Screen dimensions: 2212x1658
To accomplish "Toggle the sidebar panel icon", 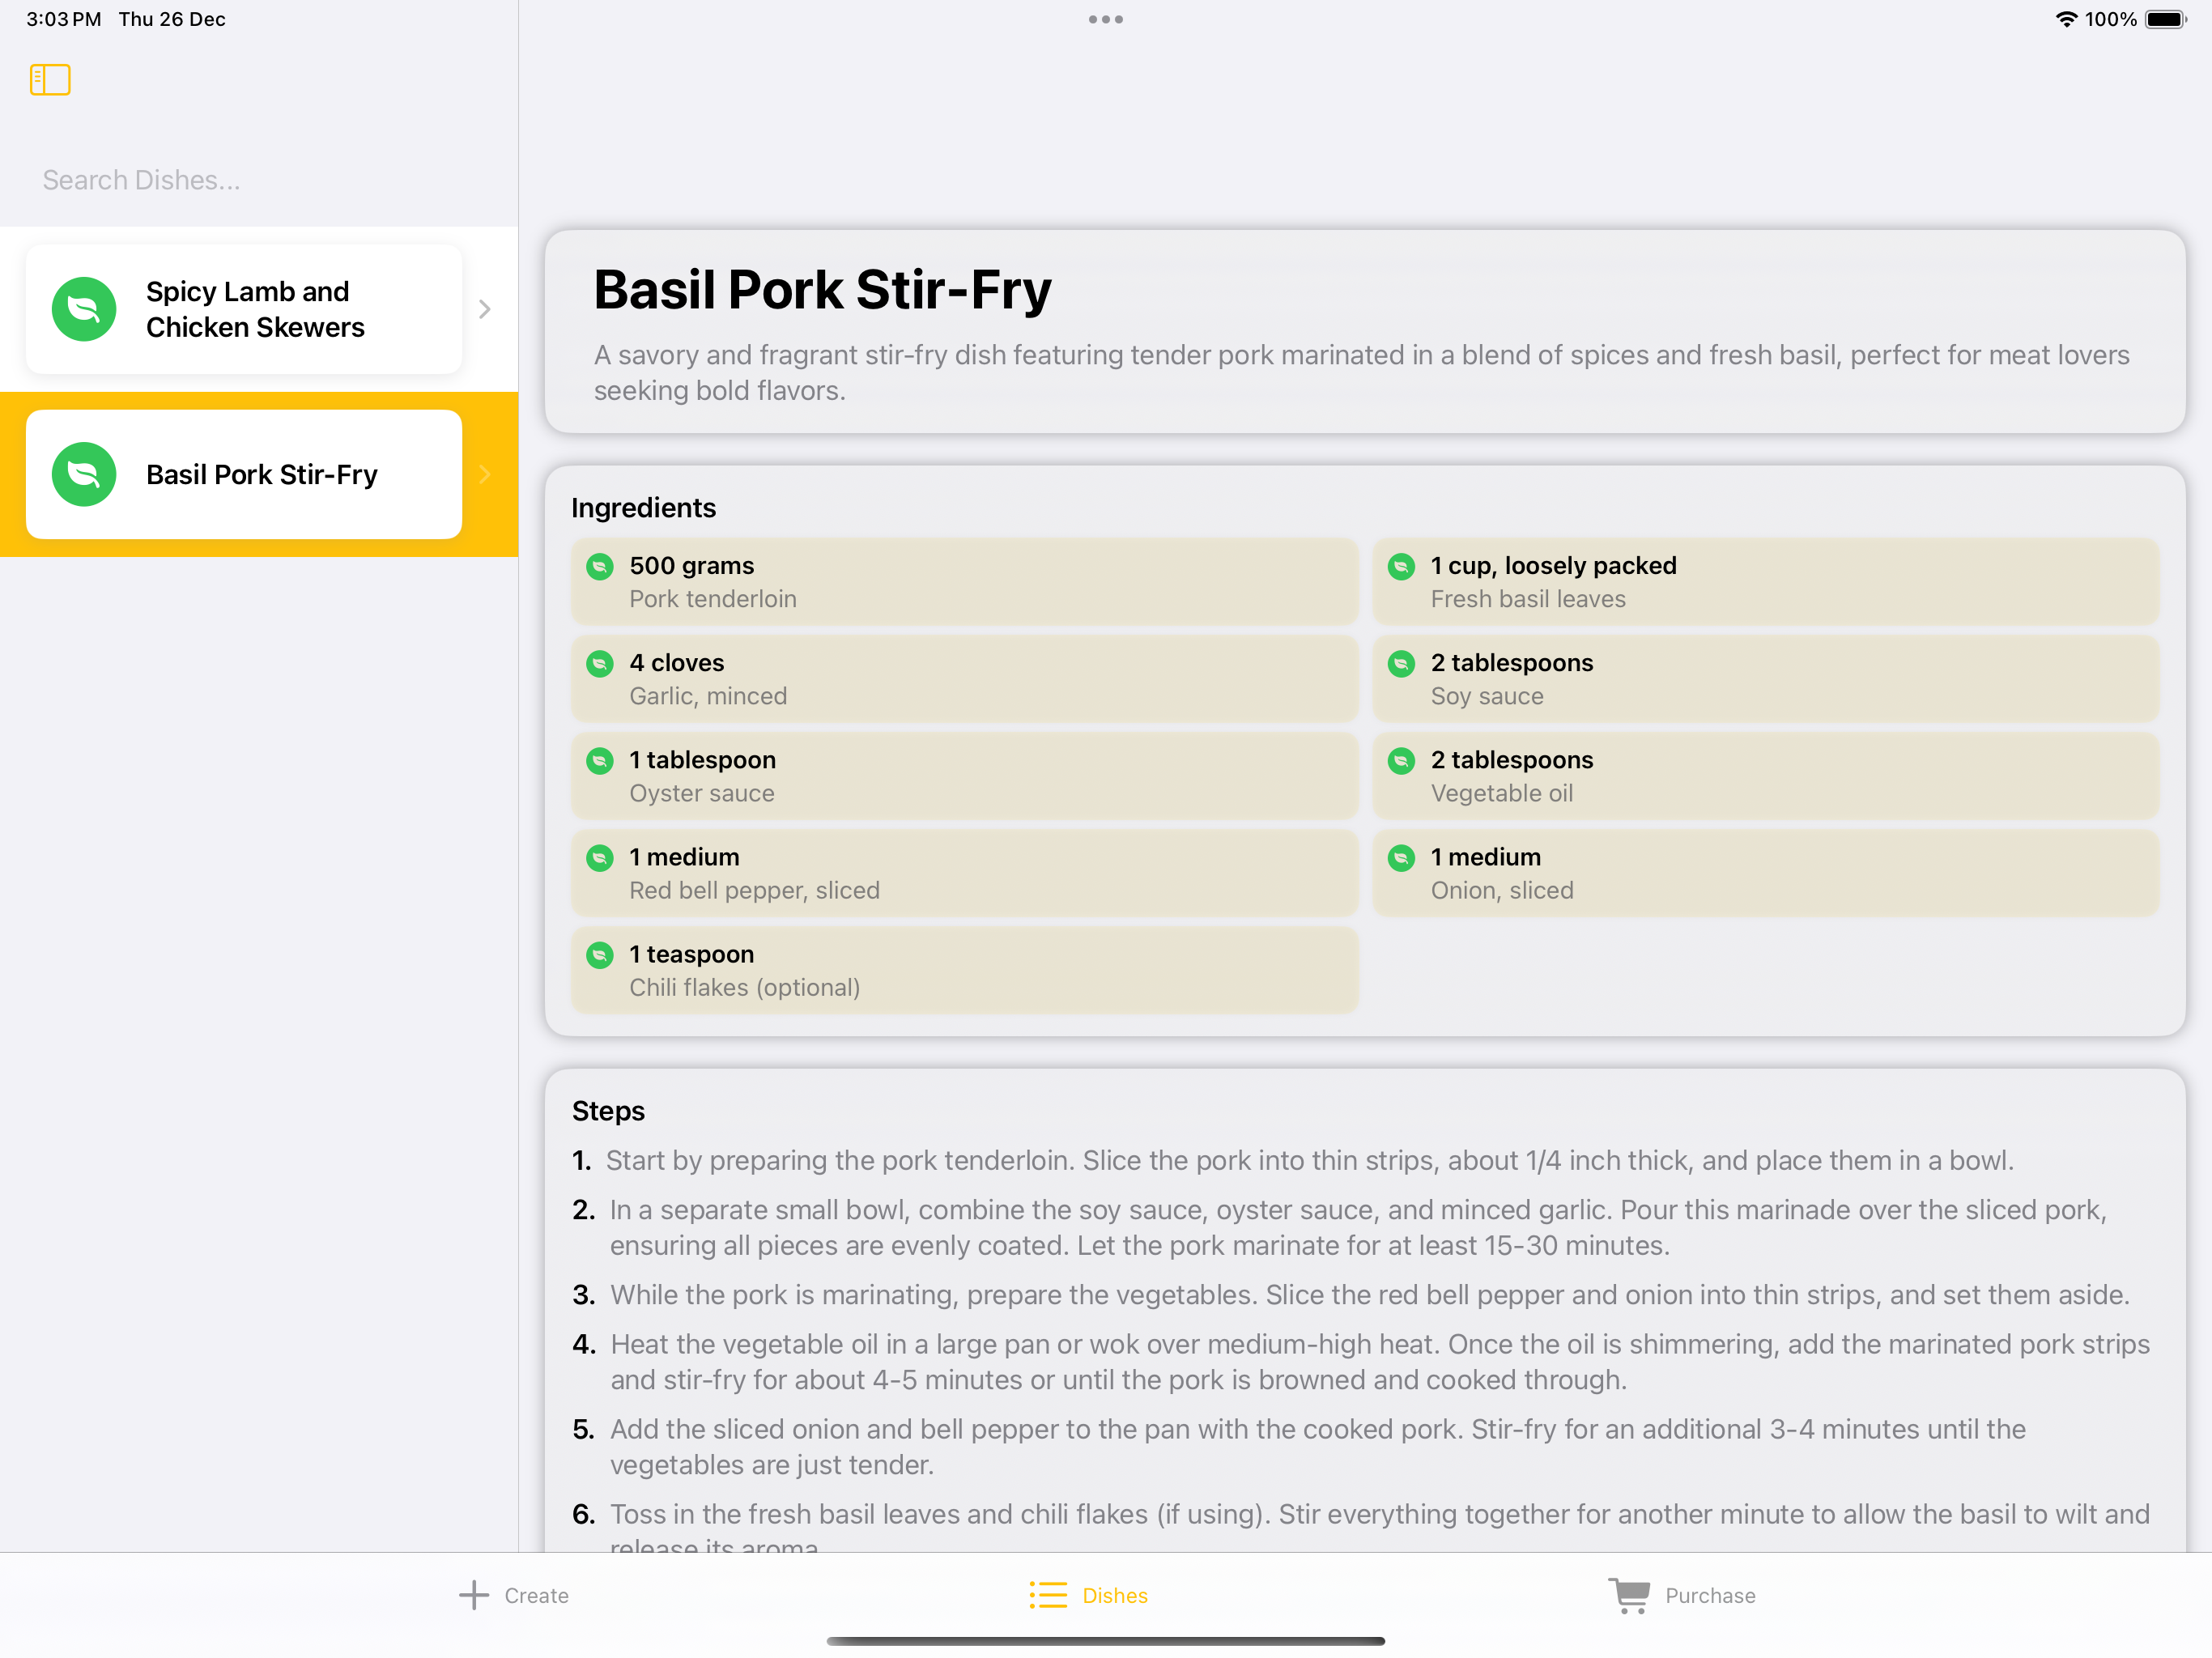I will [x=50, y=80].
